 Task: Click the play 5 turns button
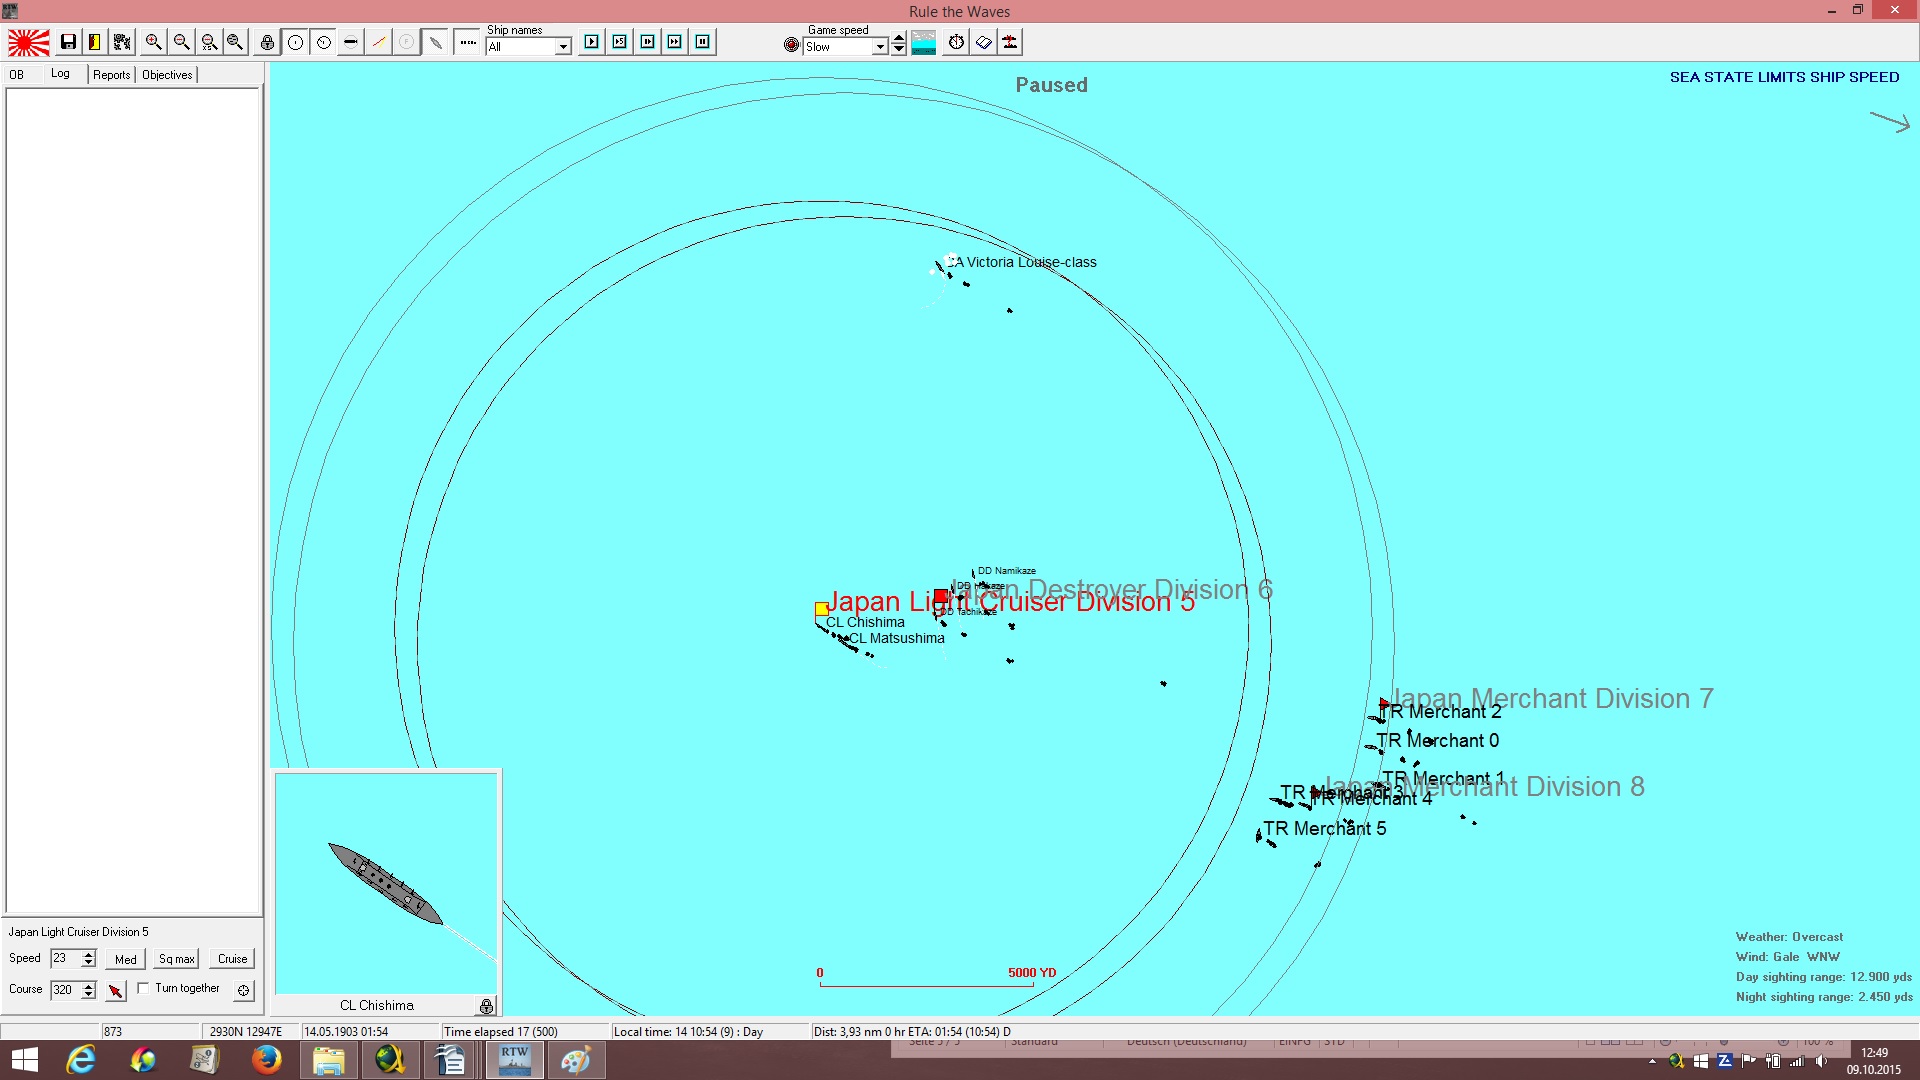(620, 42)
